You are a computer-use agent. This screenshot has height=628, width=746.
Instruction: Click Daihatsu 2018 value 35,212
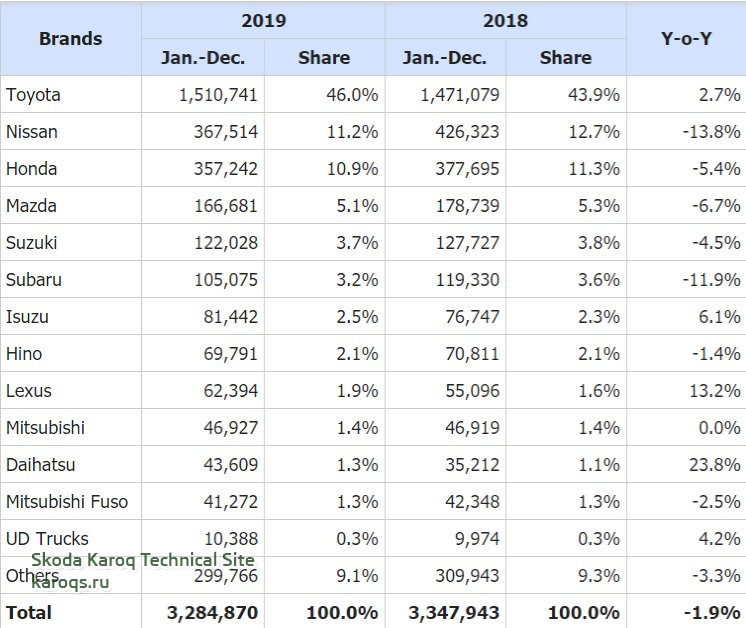[472, 465]
